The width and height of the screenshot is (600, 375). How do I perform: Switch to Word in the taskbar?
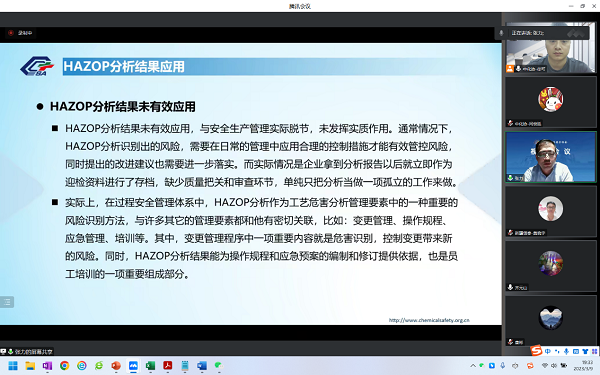click(x=202, y=366)
